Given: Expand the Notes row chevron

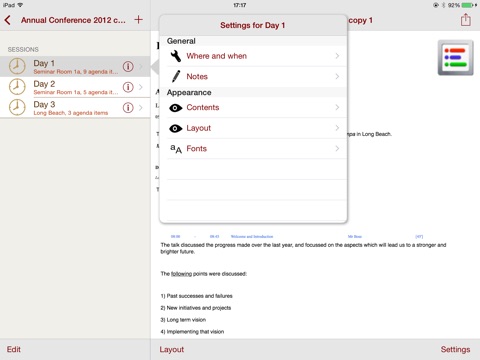Looking at the screenshot, I should pyautogui.click(x=337, y=76).
